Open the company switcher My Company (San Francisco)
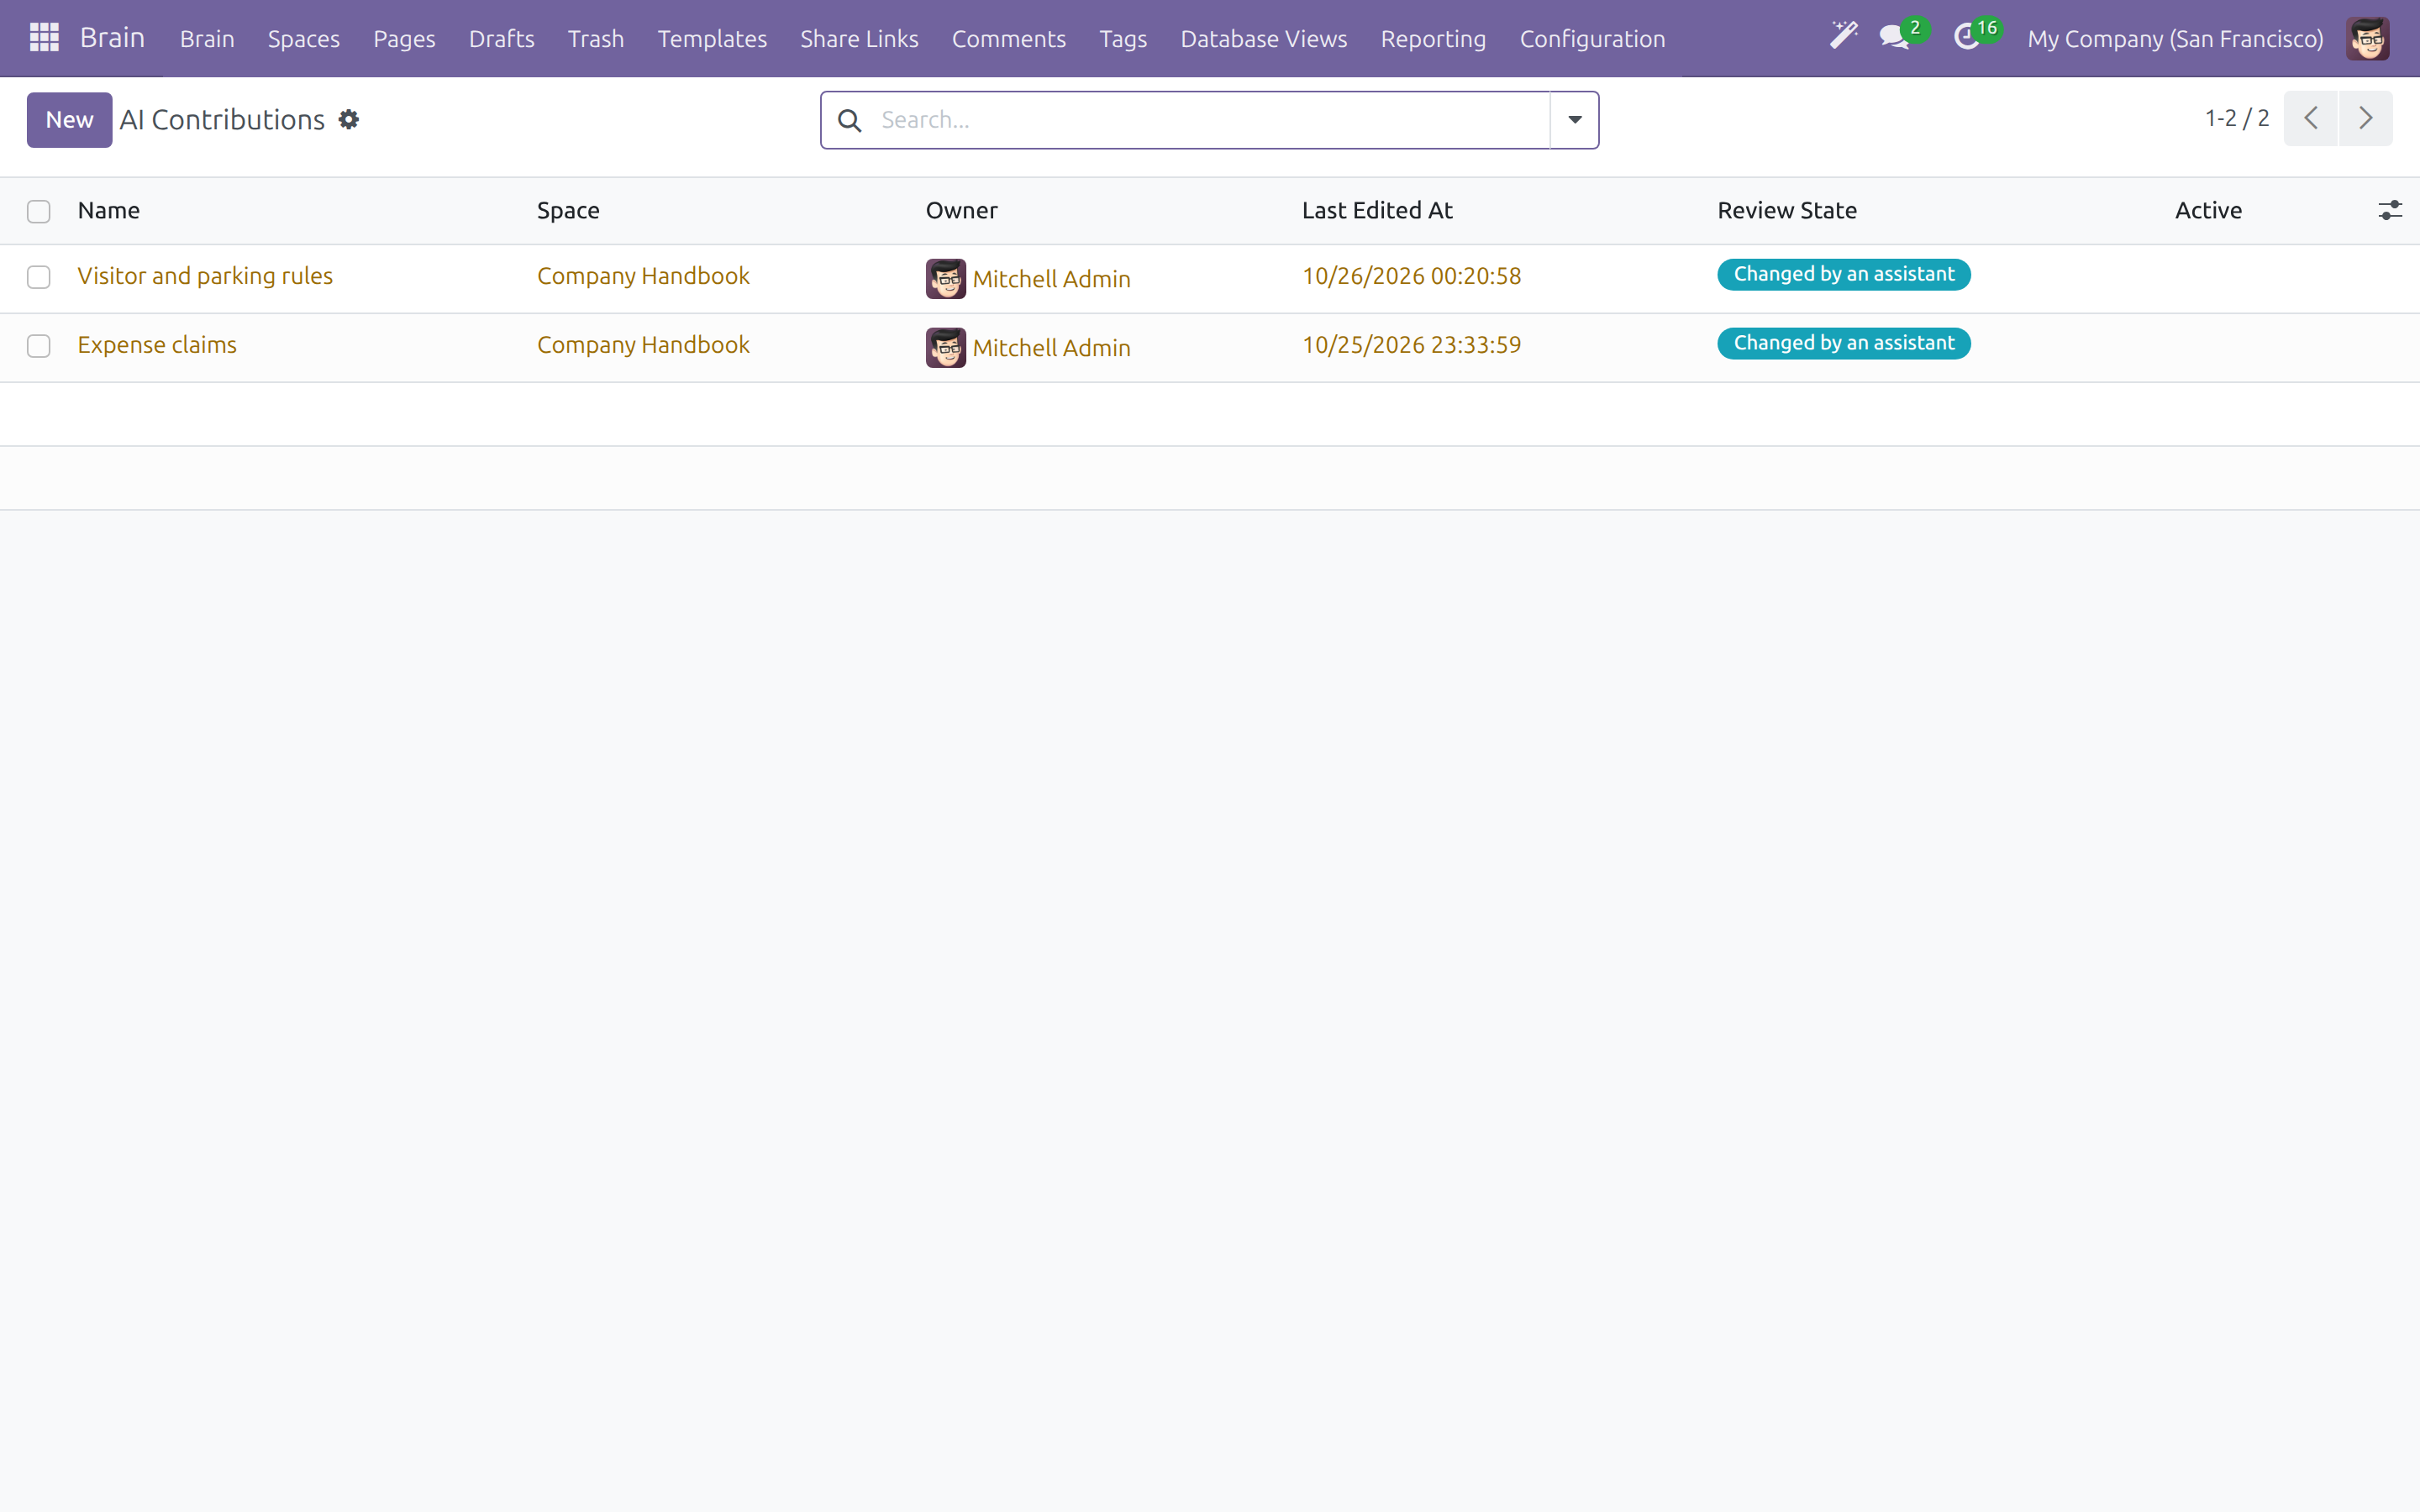Image resolution: width=2420 pixels, height=1512 pixels. pos(2175,39)
